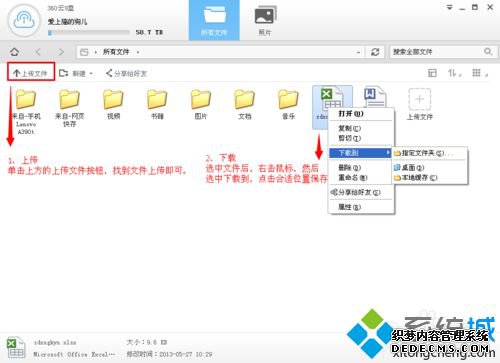Choose 桌面 in the download submenu
Viewport: 500px width, 363px height.
[x=430, y=168]
